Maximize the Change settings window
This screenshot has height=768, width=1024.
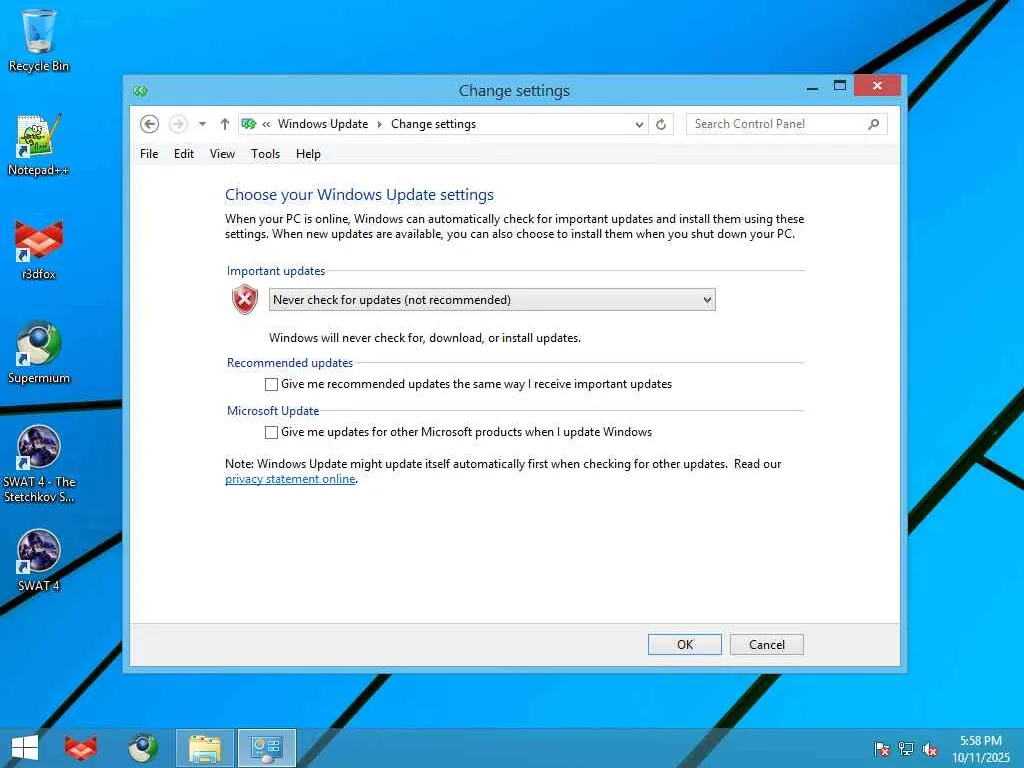[840, 86]
